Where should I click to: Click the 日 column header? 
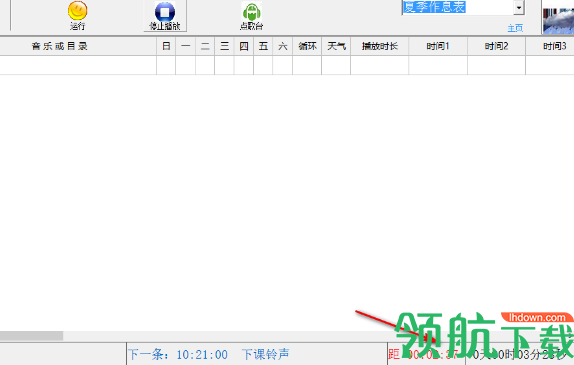pyautogui.click(x=166, y=46)
